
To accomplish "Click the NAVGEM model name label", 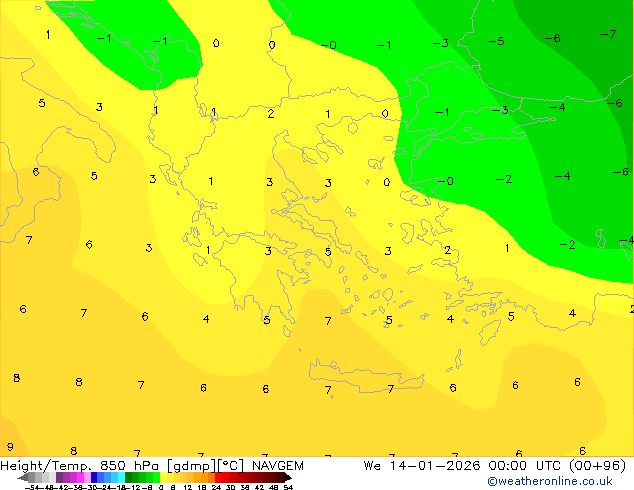I will point(278,465).
